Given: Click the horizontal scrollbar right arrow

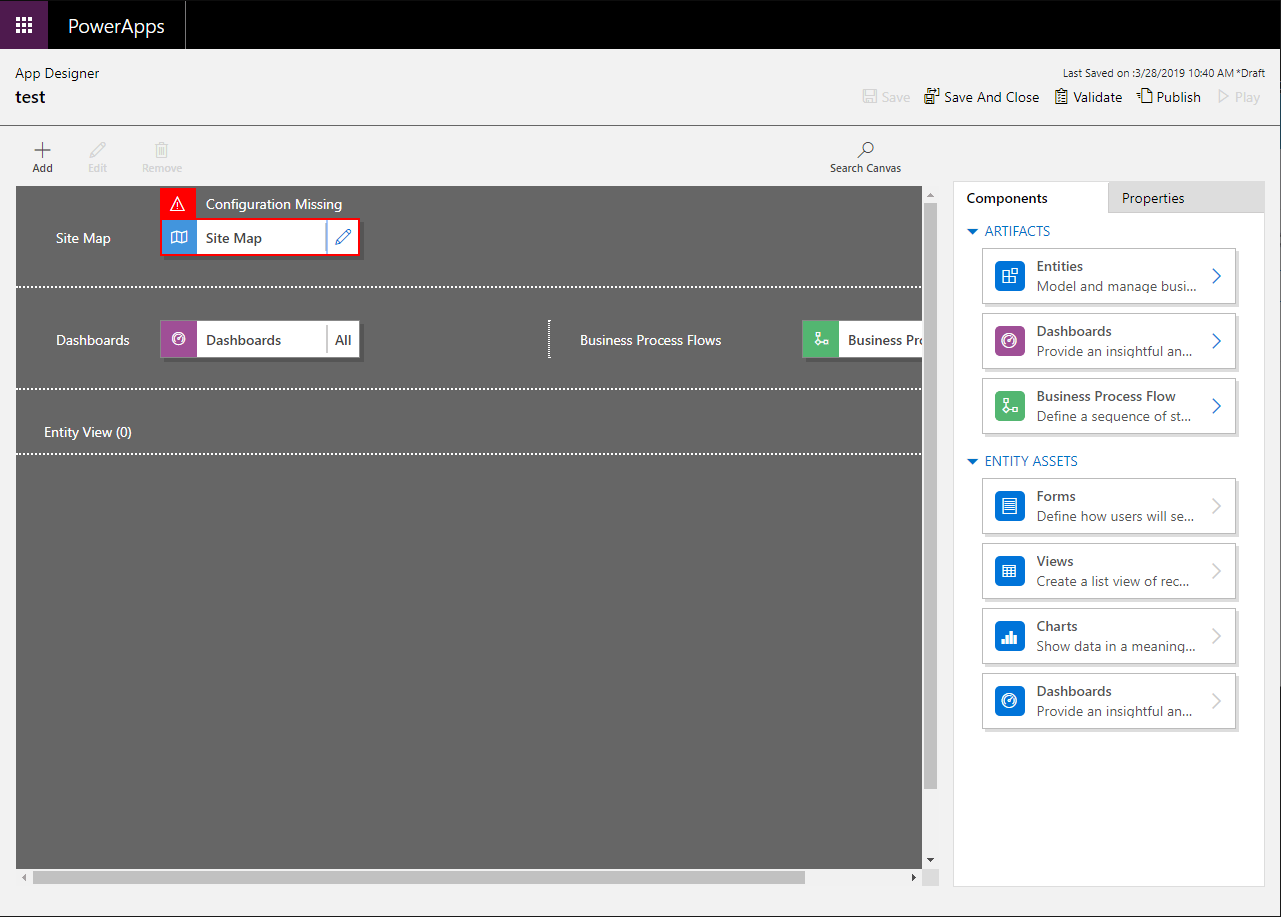Looking at the screenshot, I should [x=913, y=877].
